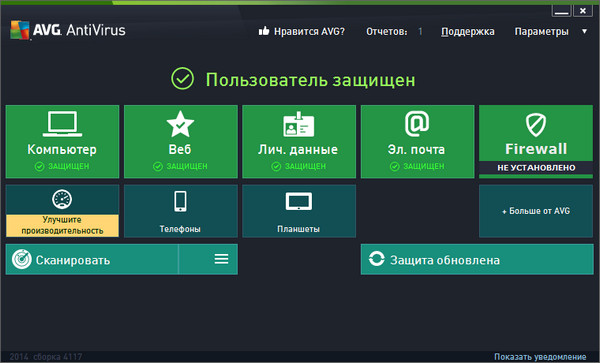This screenshot has height=363, width=600.
Task: Click Пользователь защищен status text
Action: pos(310,80)
